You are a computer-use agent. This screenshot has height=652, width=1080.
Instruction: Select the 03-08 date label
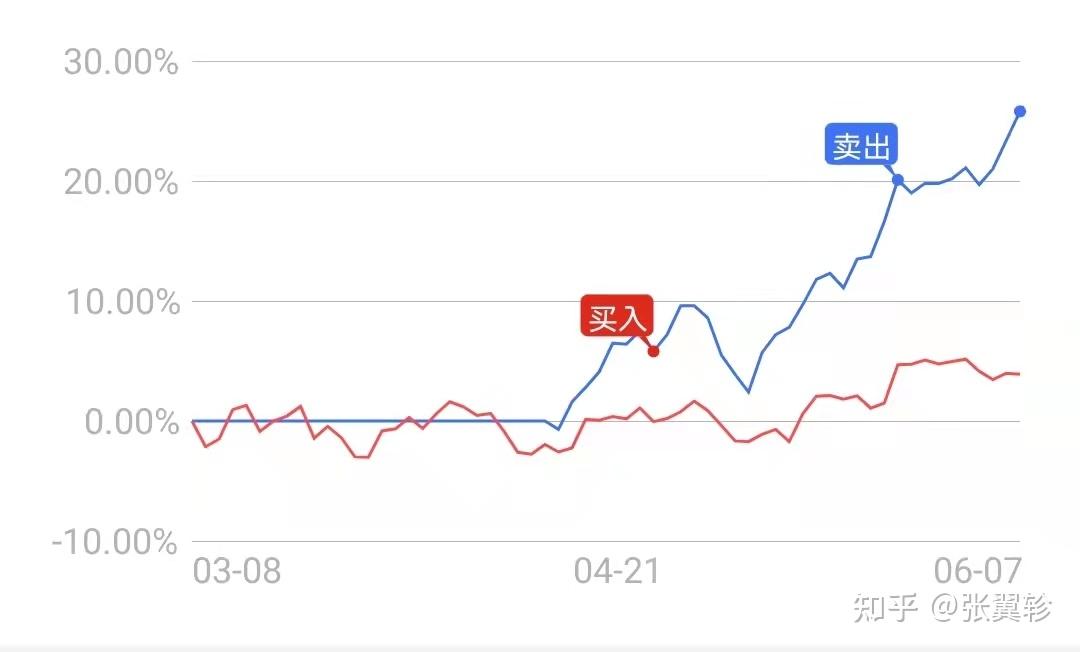click(x=236, y=572)
